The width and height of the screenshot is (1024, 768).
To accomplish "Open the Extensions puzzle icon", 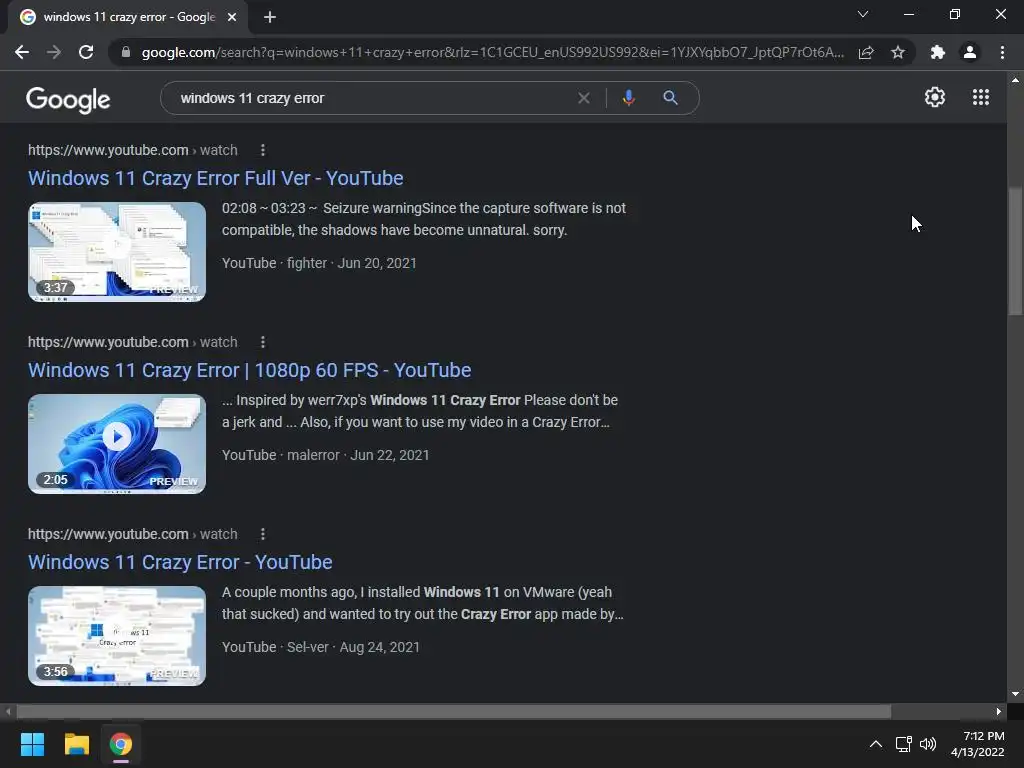I will [x=938, y=52].
